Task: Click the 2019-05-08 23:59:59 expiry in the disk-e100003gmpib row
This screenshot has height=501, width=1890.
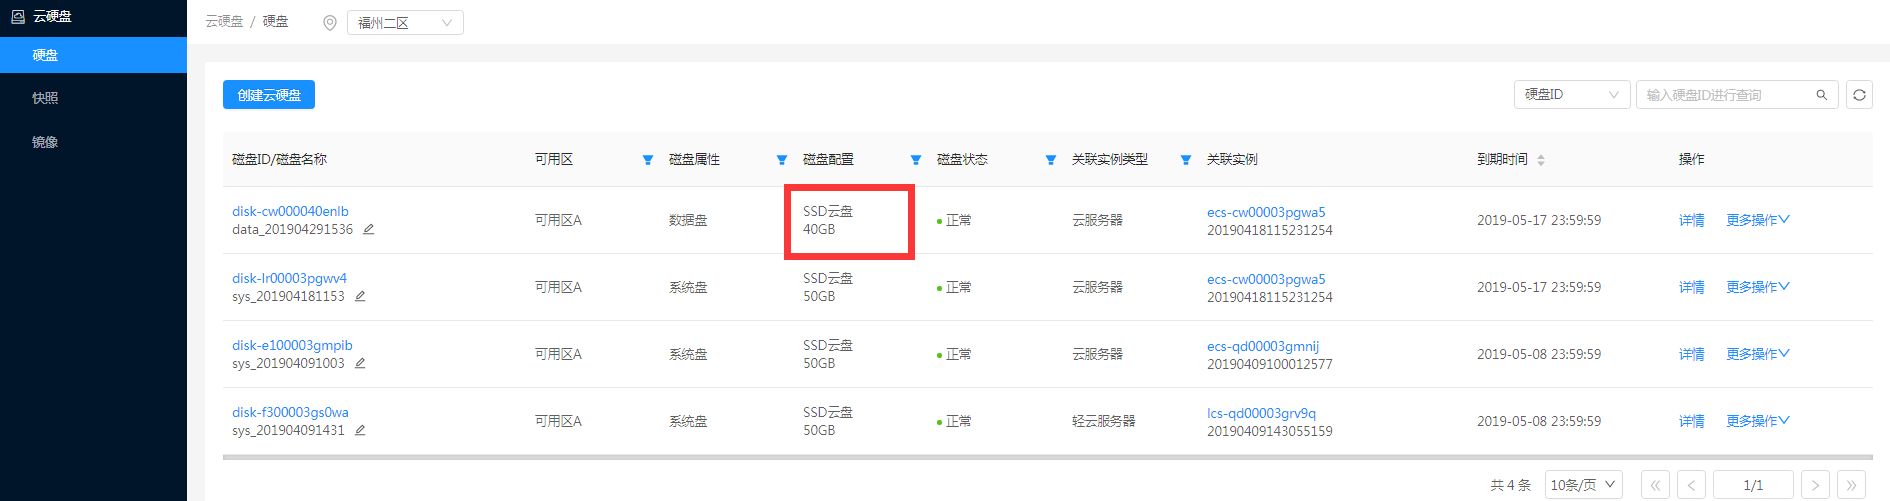Action: coord(1539,354)
